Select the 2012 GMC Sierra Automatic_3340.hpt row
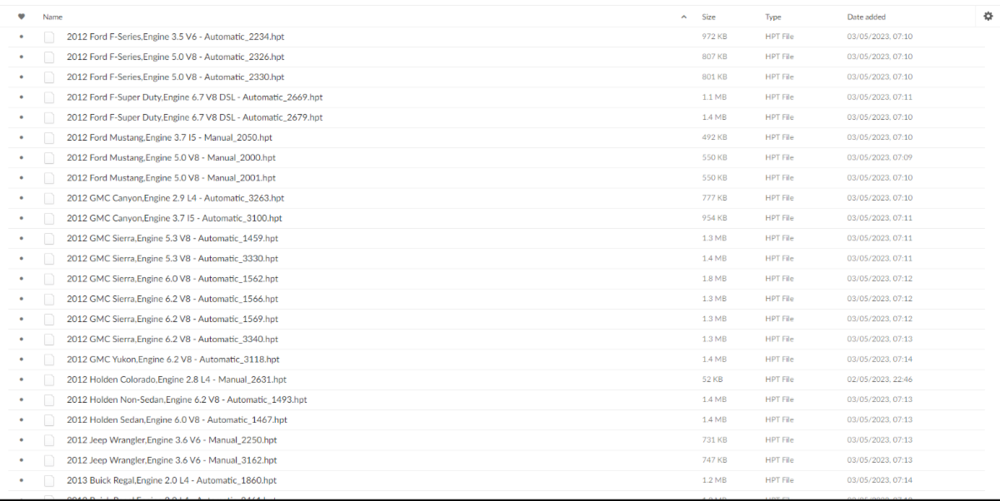1000x501 pixels. (496, 339)
